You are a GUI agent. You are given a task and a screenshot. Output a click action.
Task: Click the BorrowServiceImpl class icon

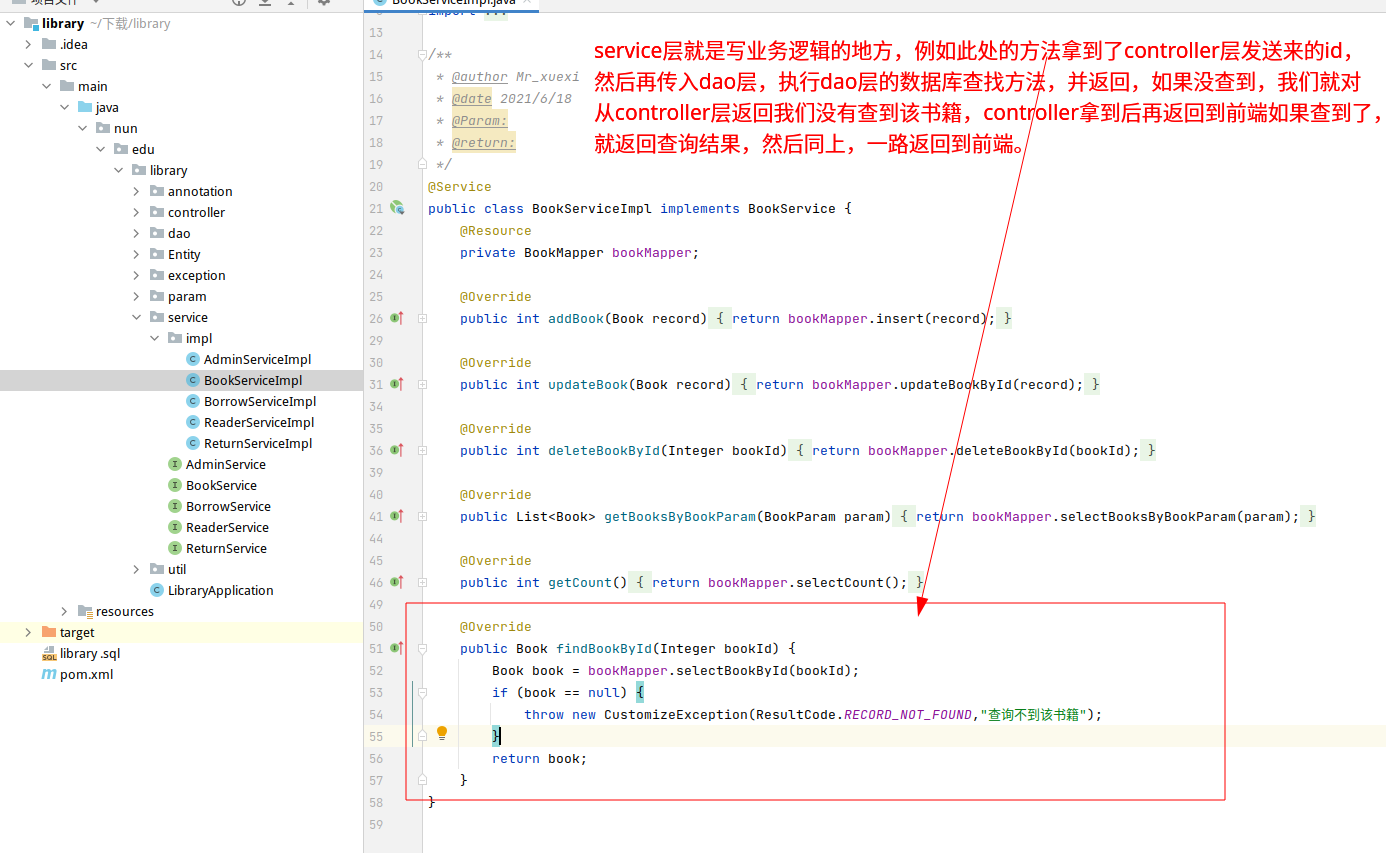[x=193, y=401]
